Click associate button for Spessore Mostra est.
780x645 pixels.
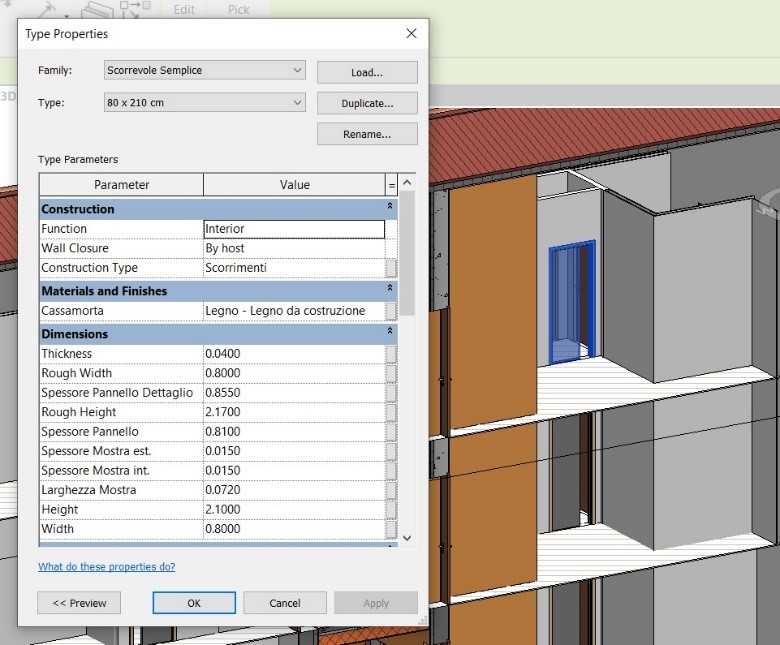point(391,451)
